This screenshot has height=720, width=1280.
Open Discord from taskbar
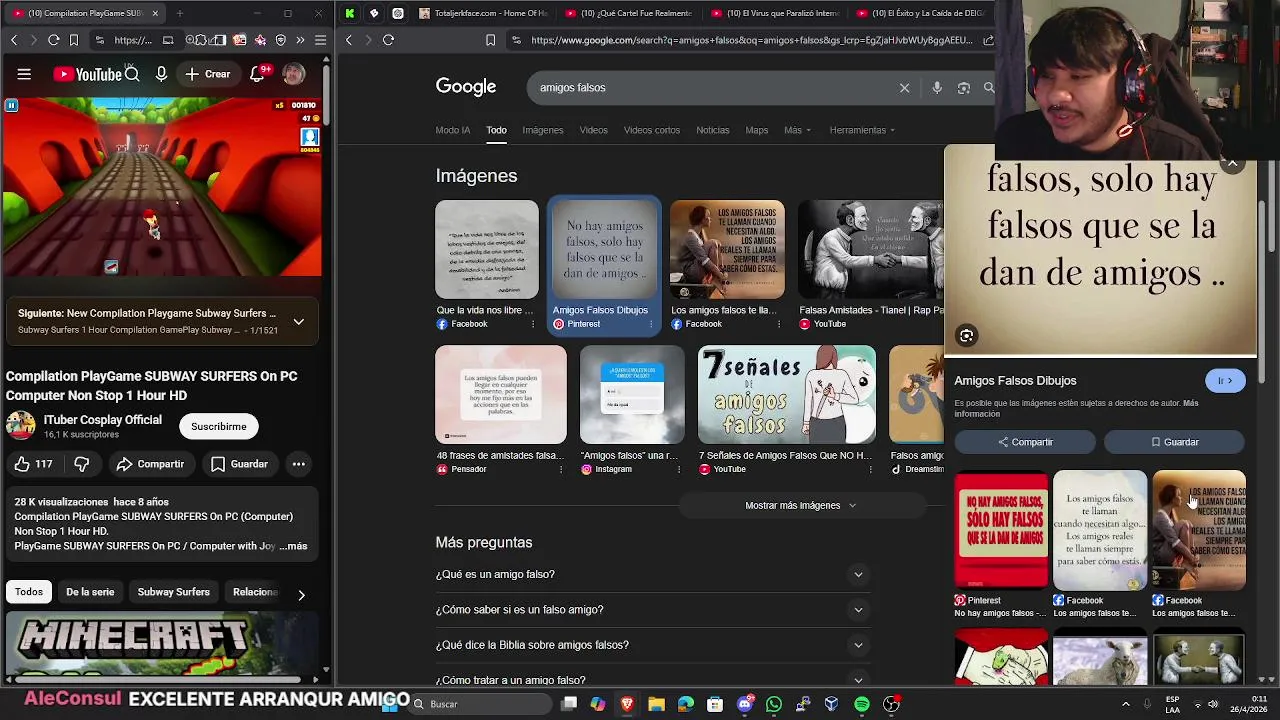(744, 704)
